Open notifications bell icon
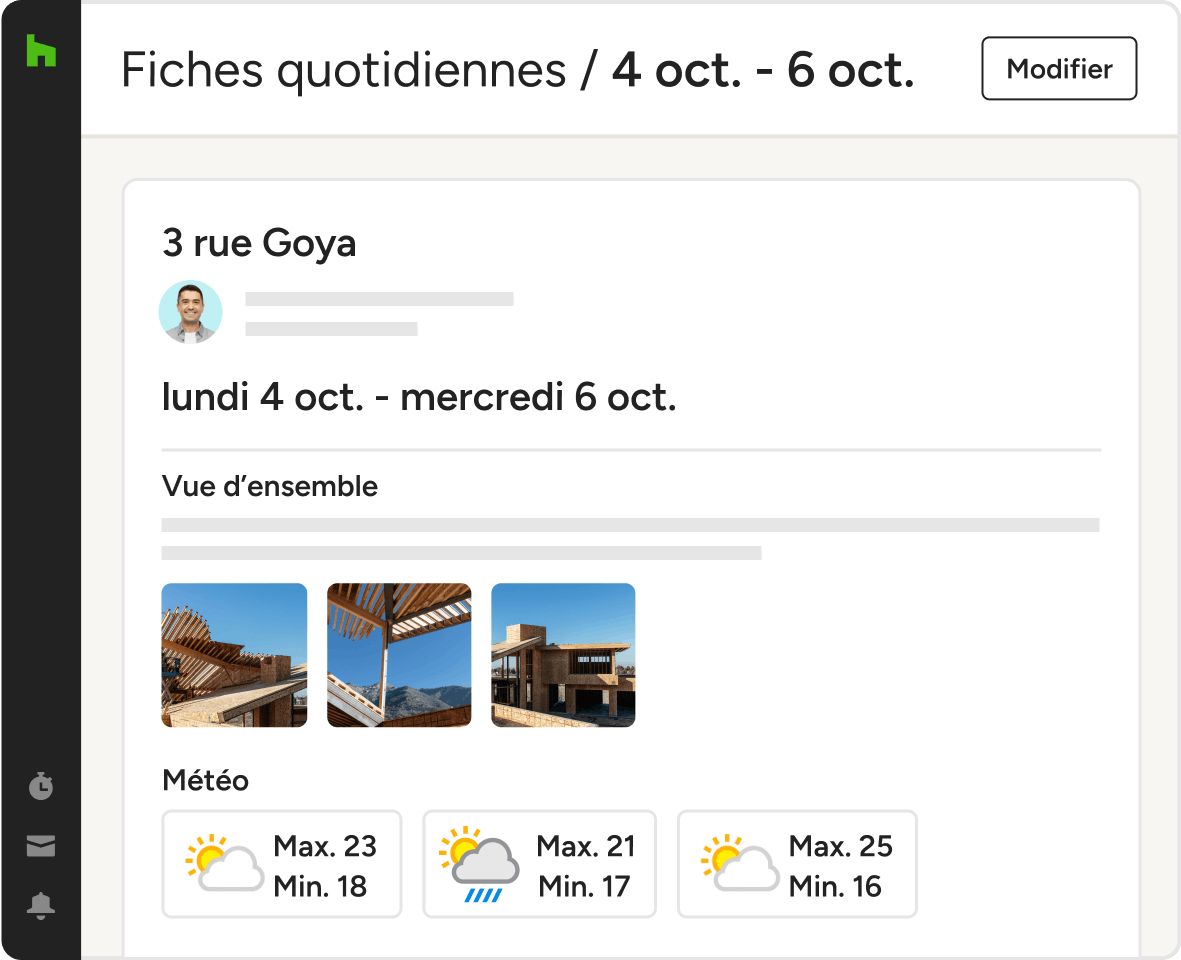 click(41, 906)
